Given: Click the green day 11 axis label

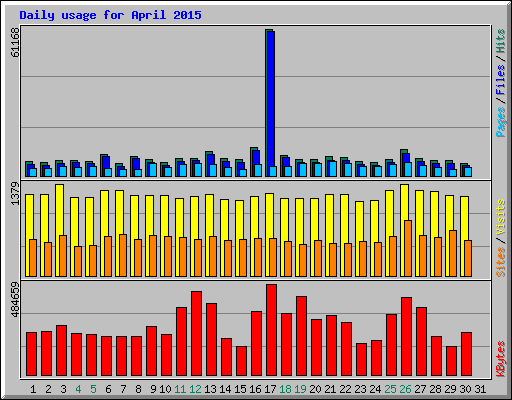Looking at the screenshot, I should [x=180, y=389].
